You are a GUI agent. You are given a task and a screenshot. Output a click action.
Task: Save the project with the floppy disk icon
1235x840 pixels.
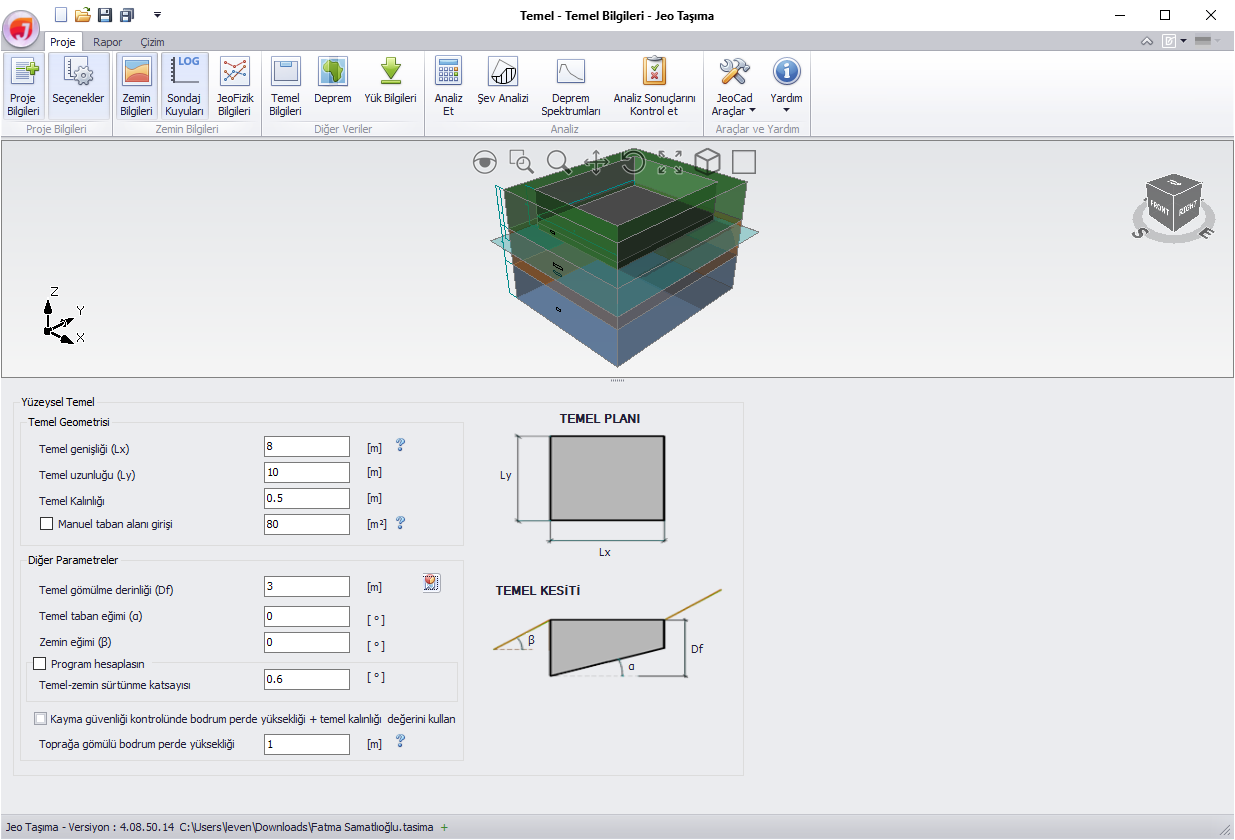pyautogui.click(x=105, y=15)
